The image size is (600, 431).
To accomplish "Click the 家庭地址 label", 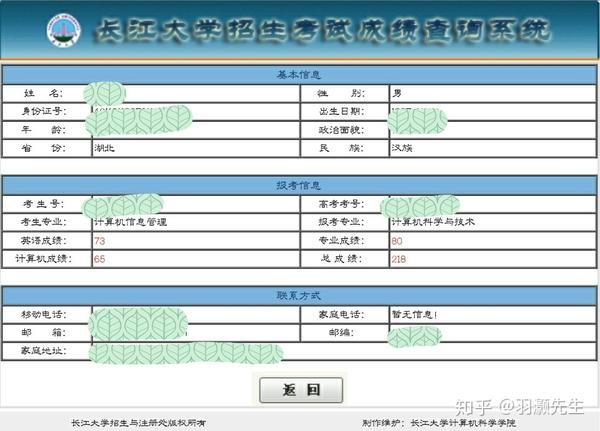I will pyautogui.click(x=43, y=351).
